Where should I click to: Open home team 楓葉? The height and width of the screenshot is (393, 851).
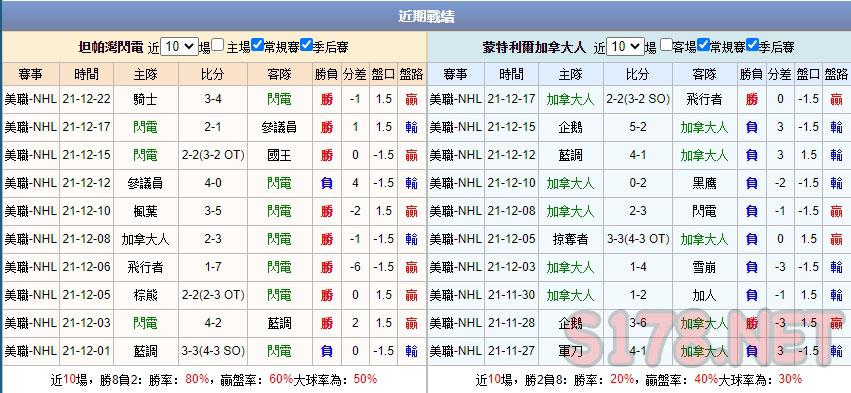(145, 212)
